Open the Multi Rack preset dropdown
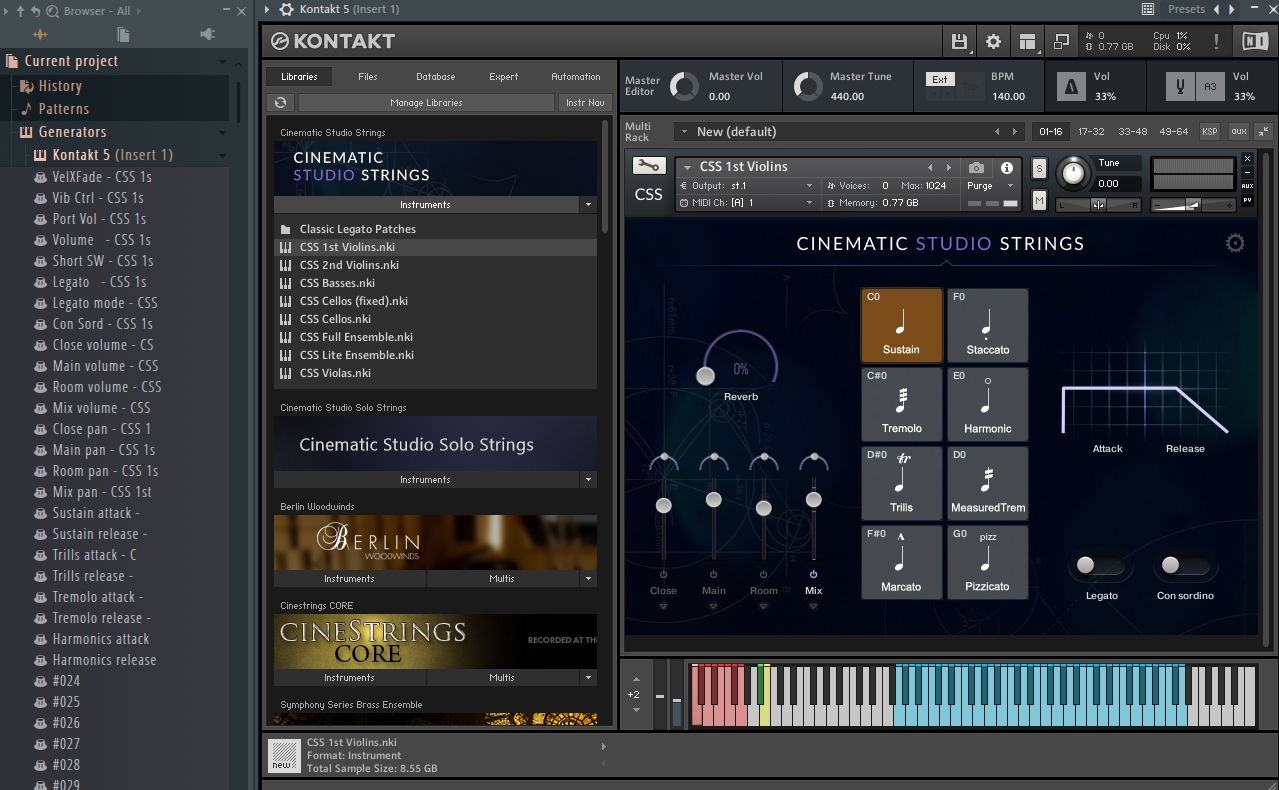 [683, 131]
